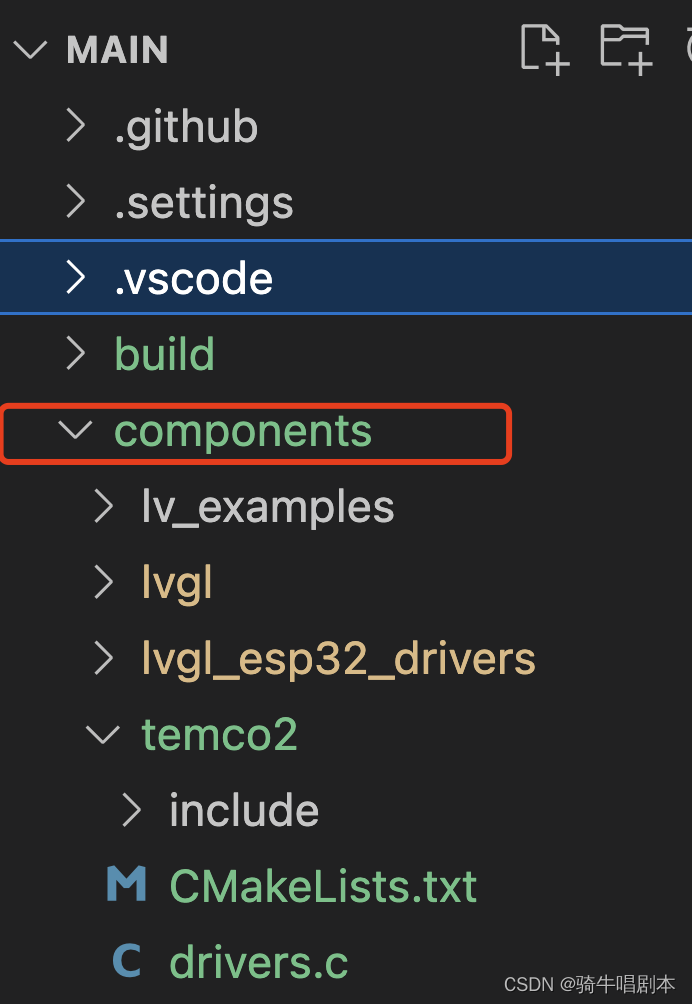
Task: Select the highlighted .vscode folder
Action: [x=346, y=277]
